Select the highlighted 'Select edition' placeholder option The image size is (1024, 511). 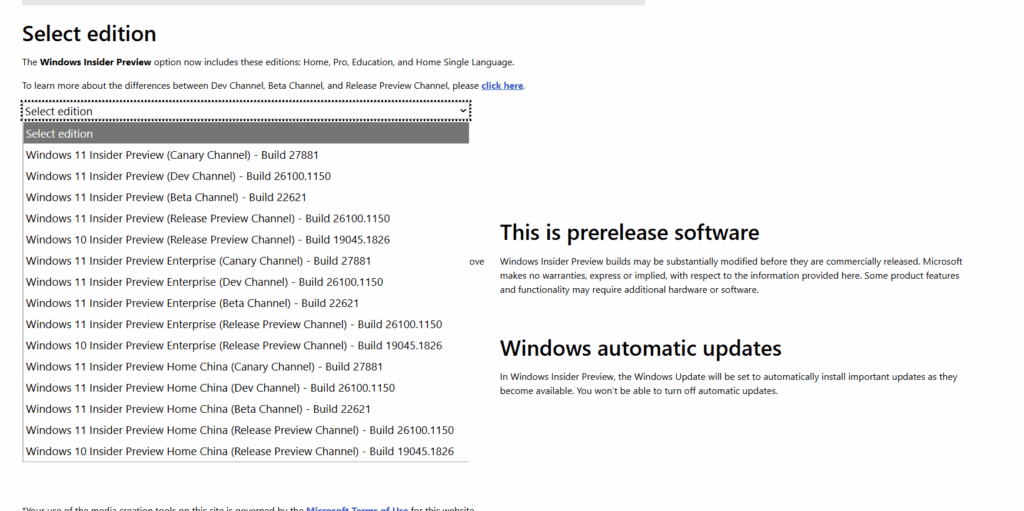[x=246, y=134]
